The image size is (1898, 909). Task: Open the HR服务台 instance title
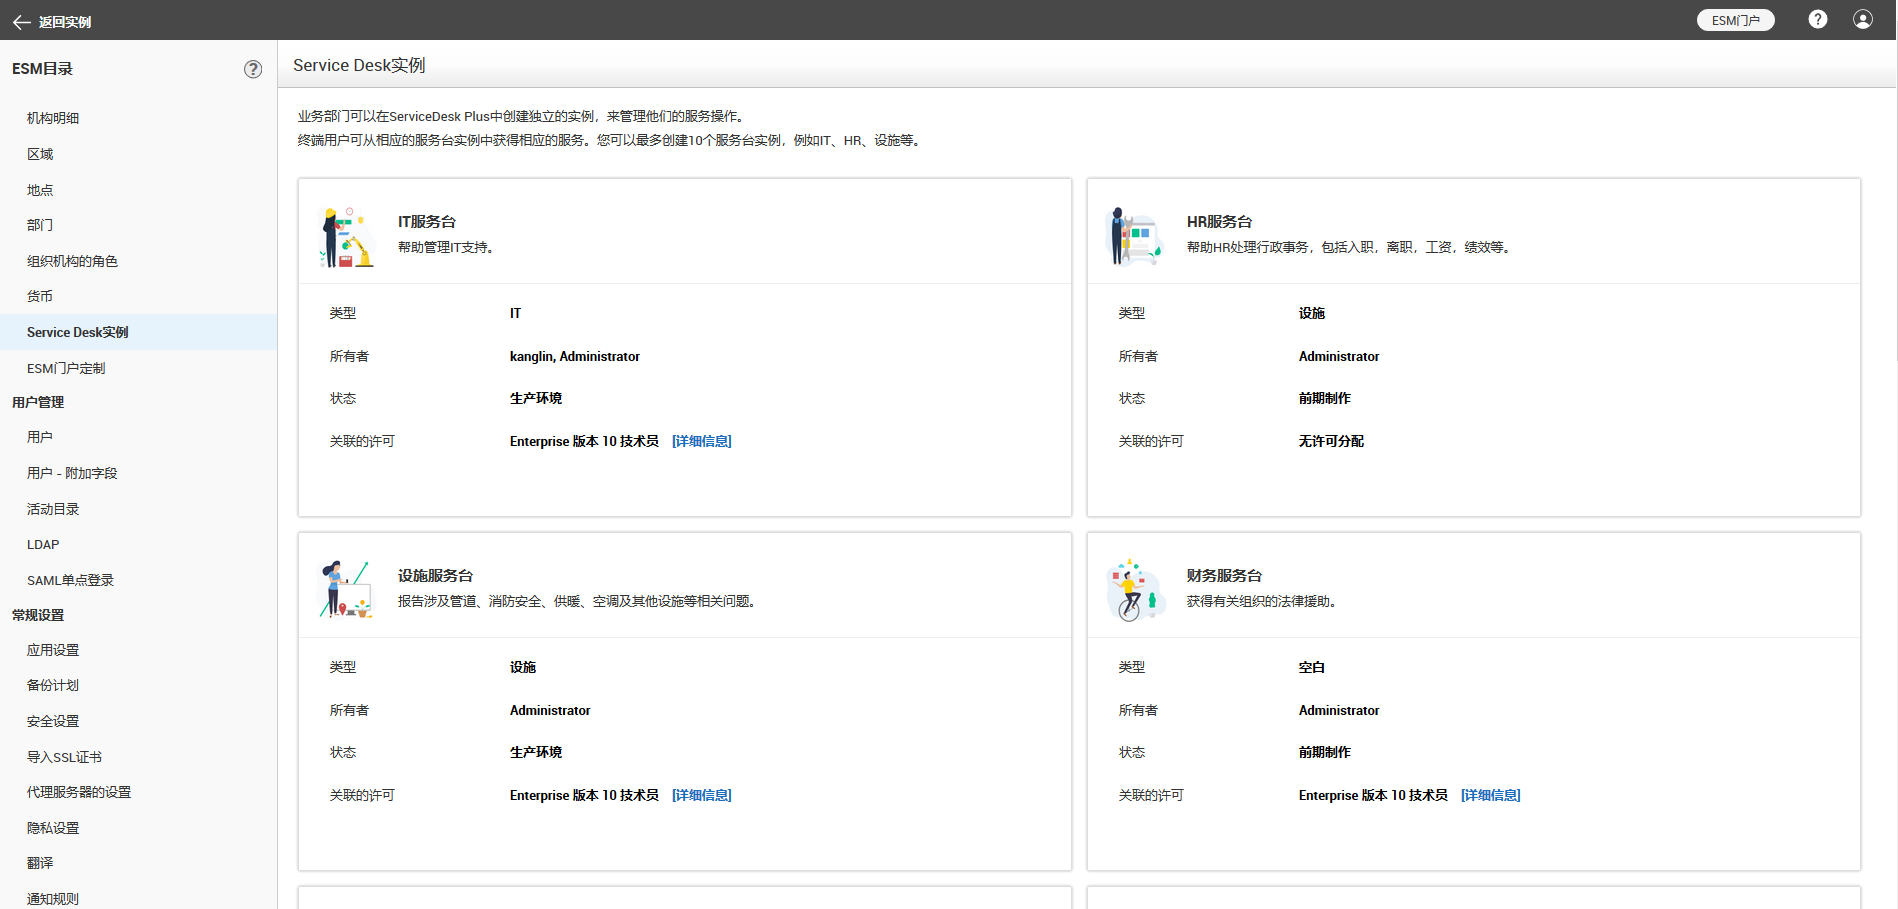coord(1219,222)
